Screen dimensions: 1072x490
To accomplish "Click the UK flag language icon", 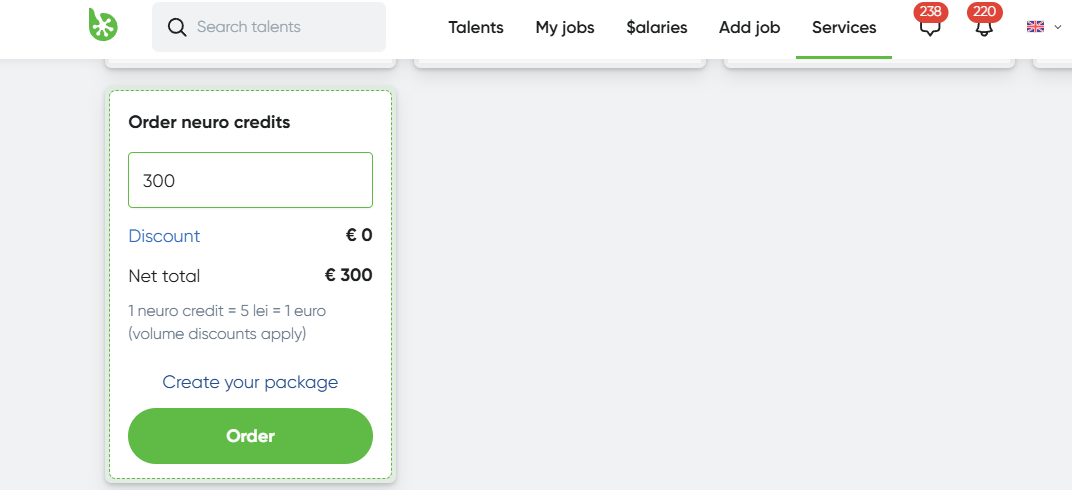I will click(1035, 27).
